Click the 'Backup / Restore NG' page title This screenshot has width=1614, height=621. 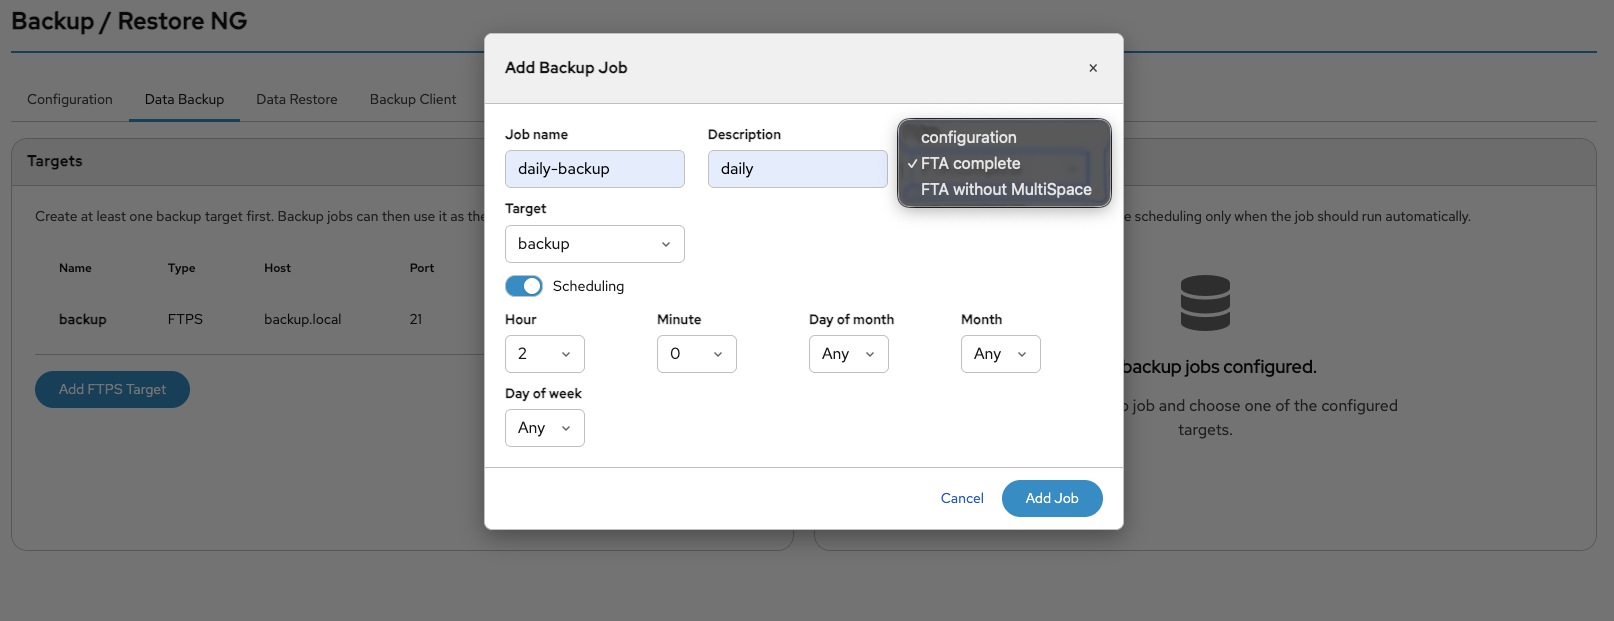point(129,21)
